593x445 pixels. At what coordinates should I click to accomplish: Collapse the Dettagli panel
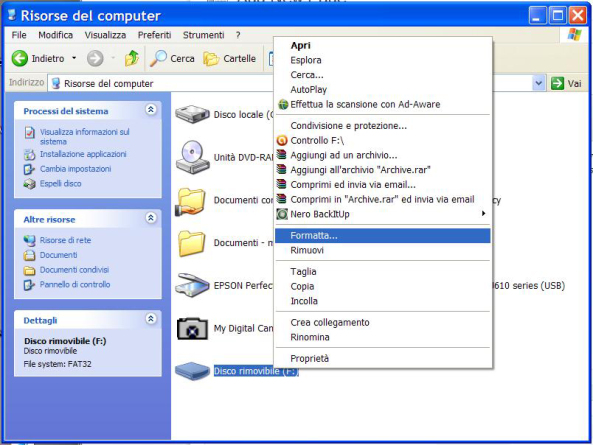pyautogui.click(x=151, y=319)
